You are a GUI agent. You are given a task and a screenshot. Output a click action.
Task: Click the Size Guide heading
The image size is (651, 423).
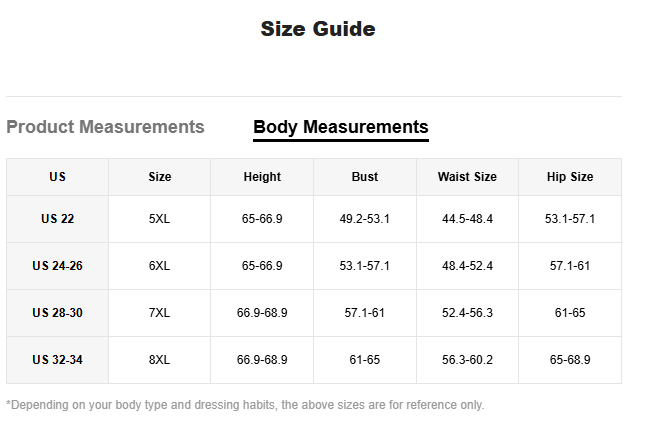coord(318,29)
